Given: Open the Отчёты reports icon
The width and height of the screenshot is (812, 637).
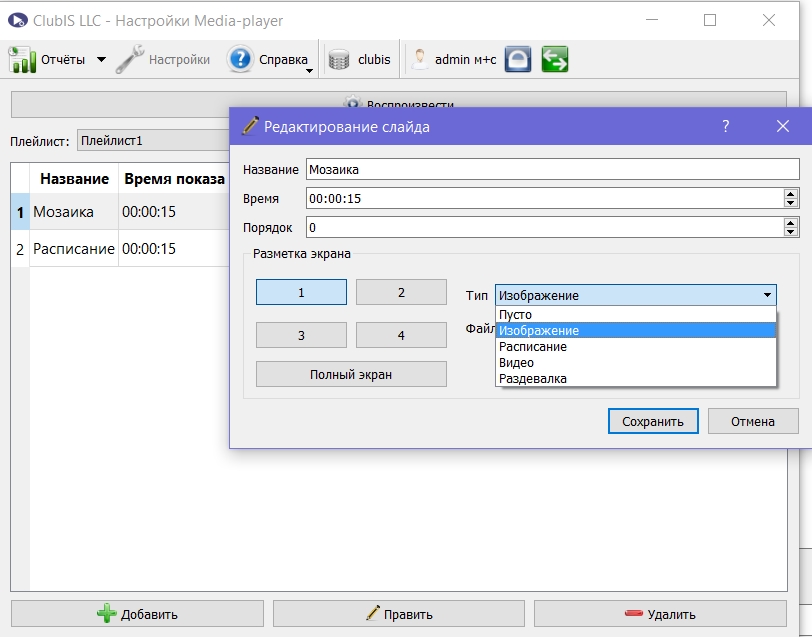Looking at the screenshot, I should click(22, 60).
